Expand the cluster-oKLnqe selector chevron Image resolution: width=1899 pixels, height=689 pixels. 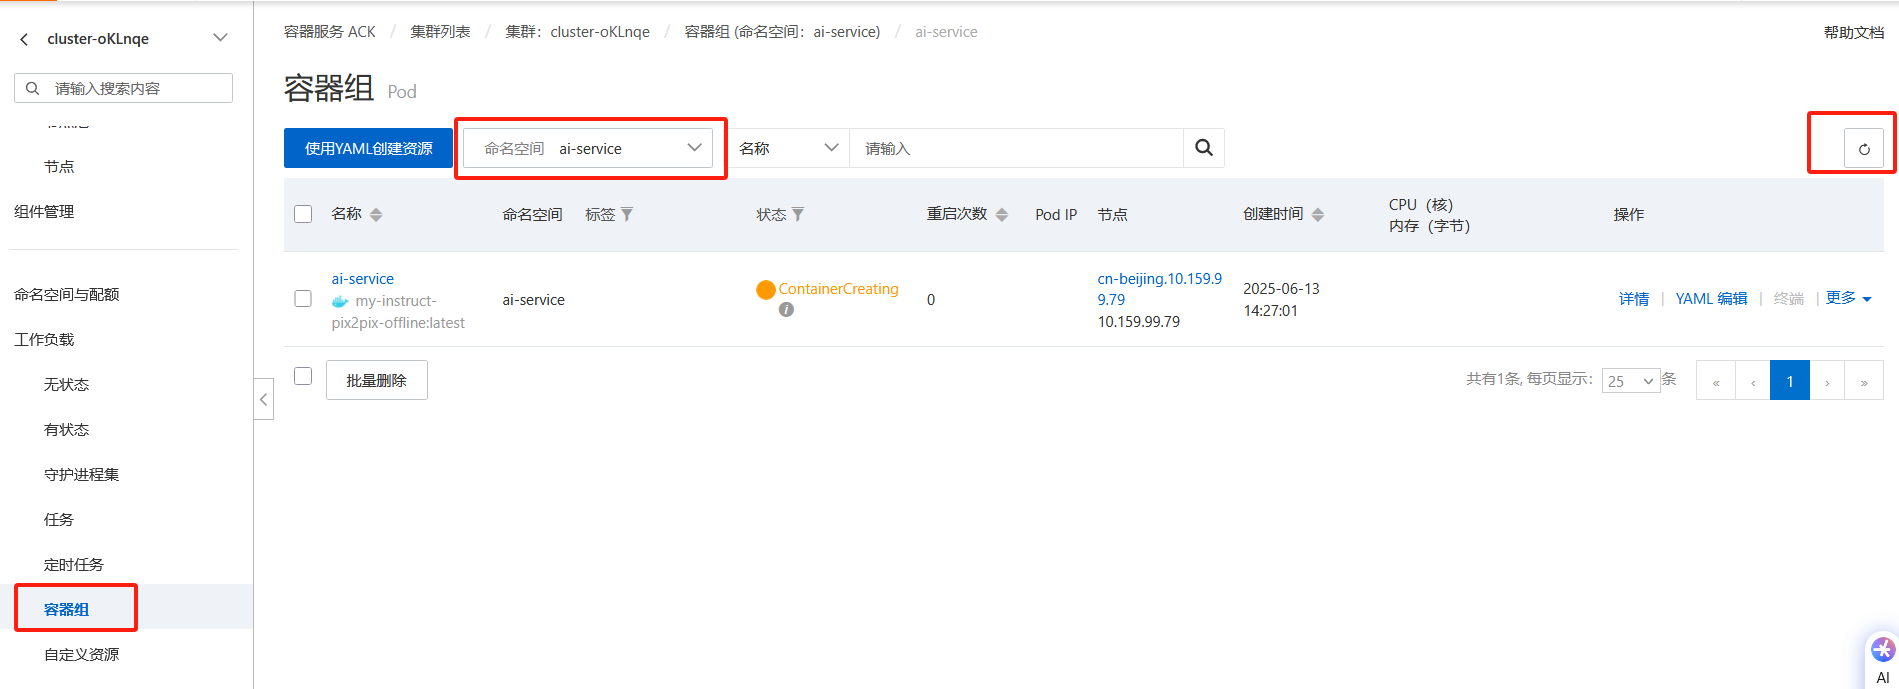point(220,38)
